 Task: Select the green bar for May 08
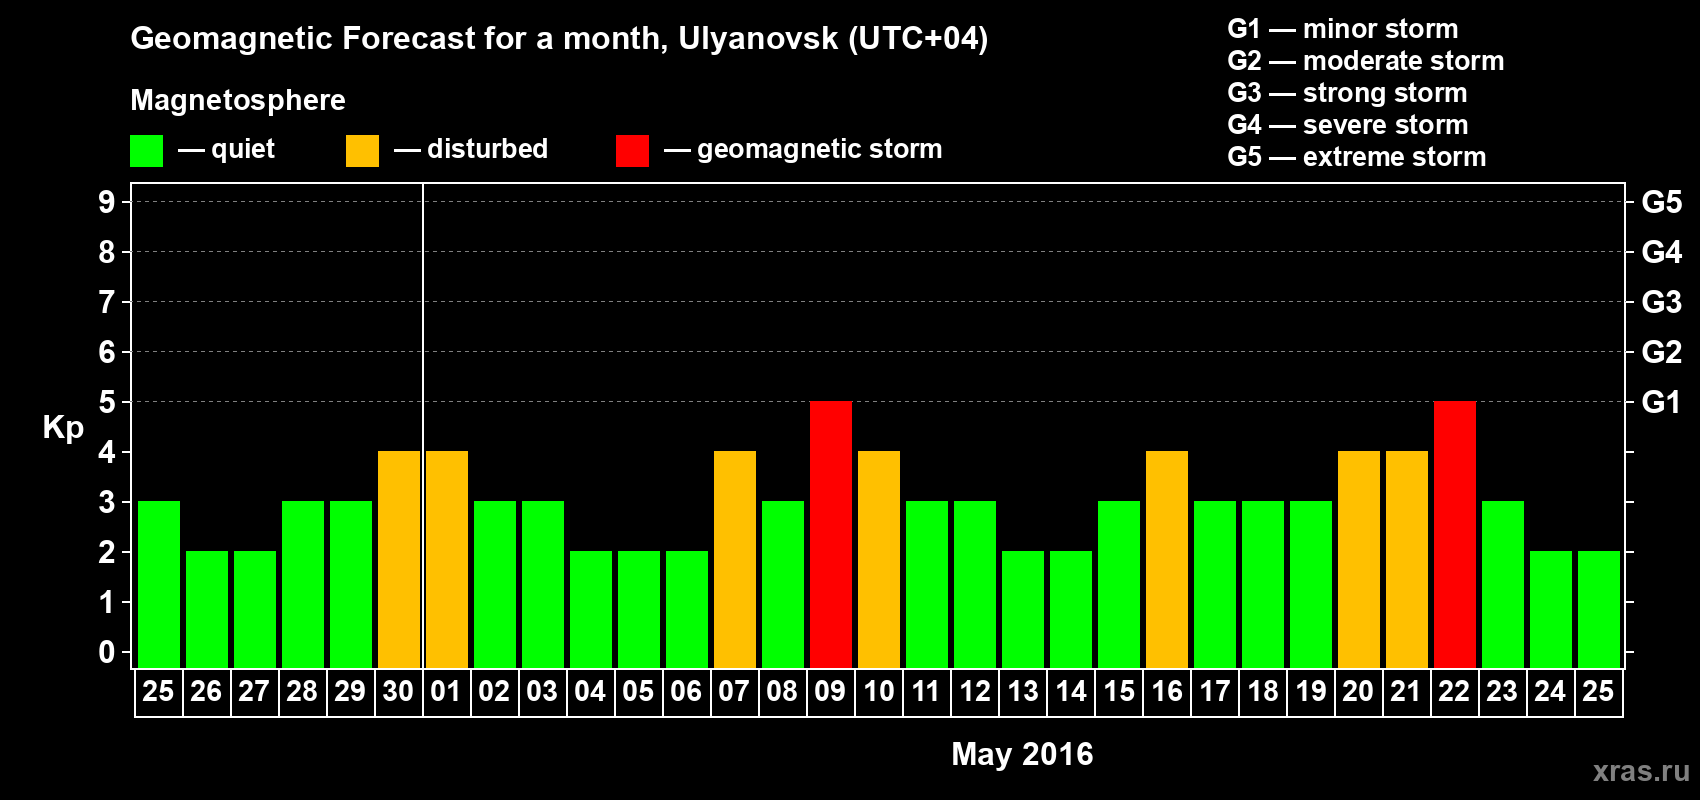[x=783, y=584]
